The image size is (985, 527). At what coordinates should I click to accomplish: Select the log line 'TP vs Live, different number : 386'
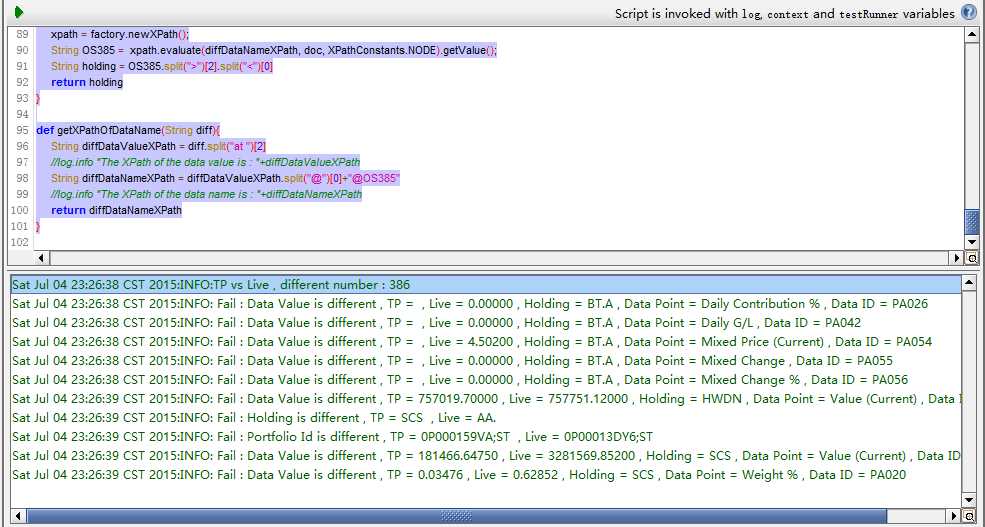coord(486,285)
